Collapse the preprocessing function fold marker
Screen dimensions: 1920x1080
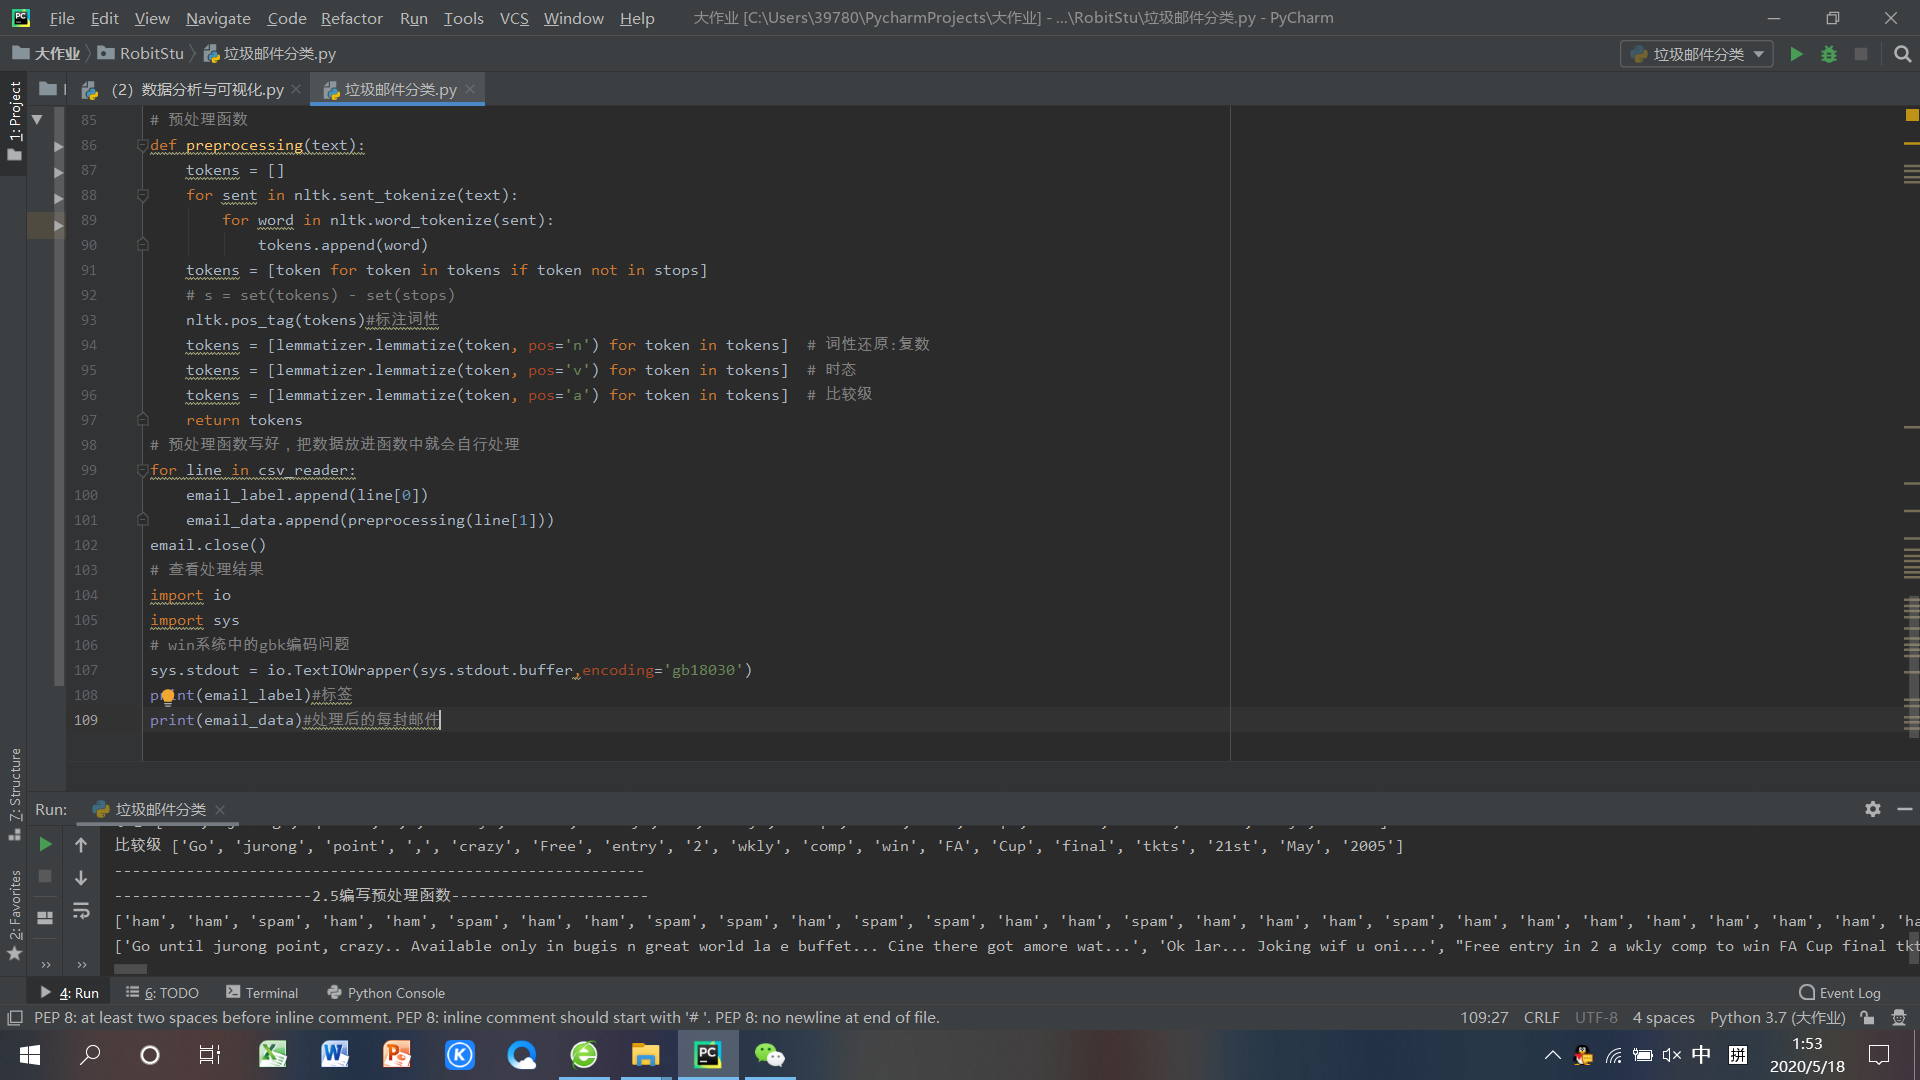pyautogui.click(x=142, y=146)
